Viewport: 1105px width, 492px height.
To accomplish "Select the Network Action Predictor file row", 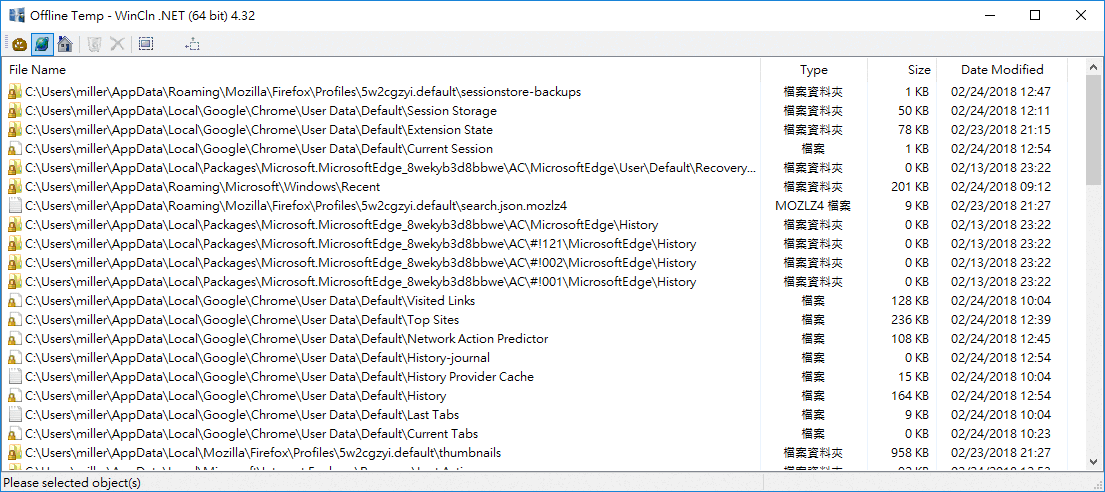I will (x=287, y=339).
